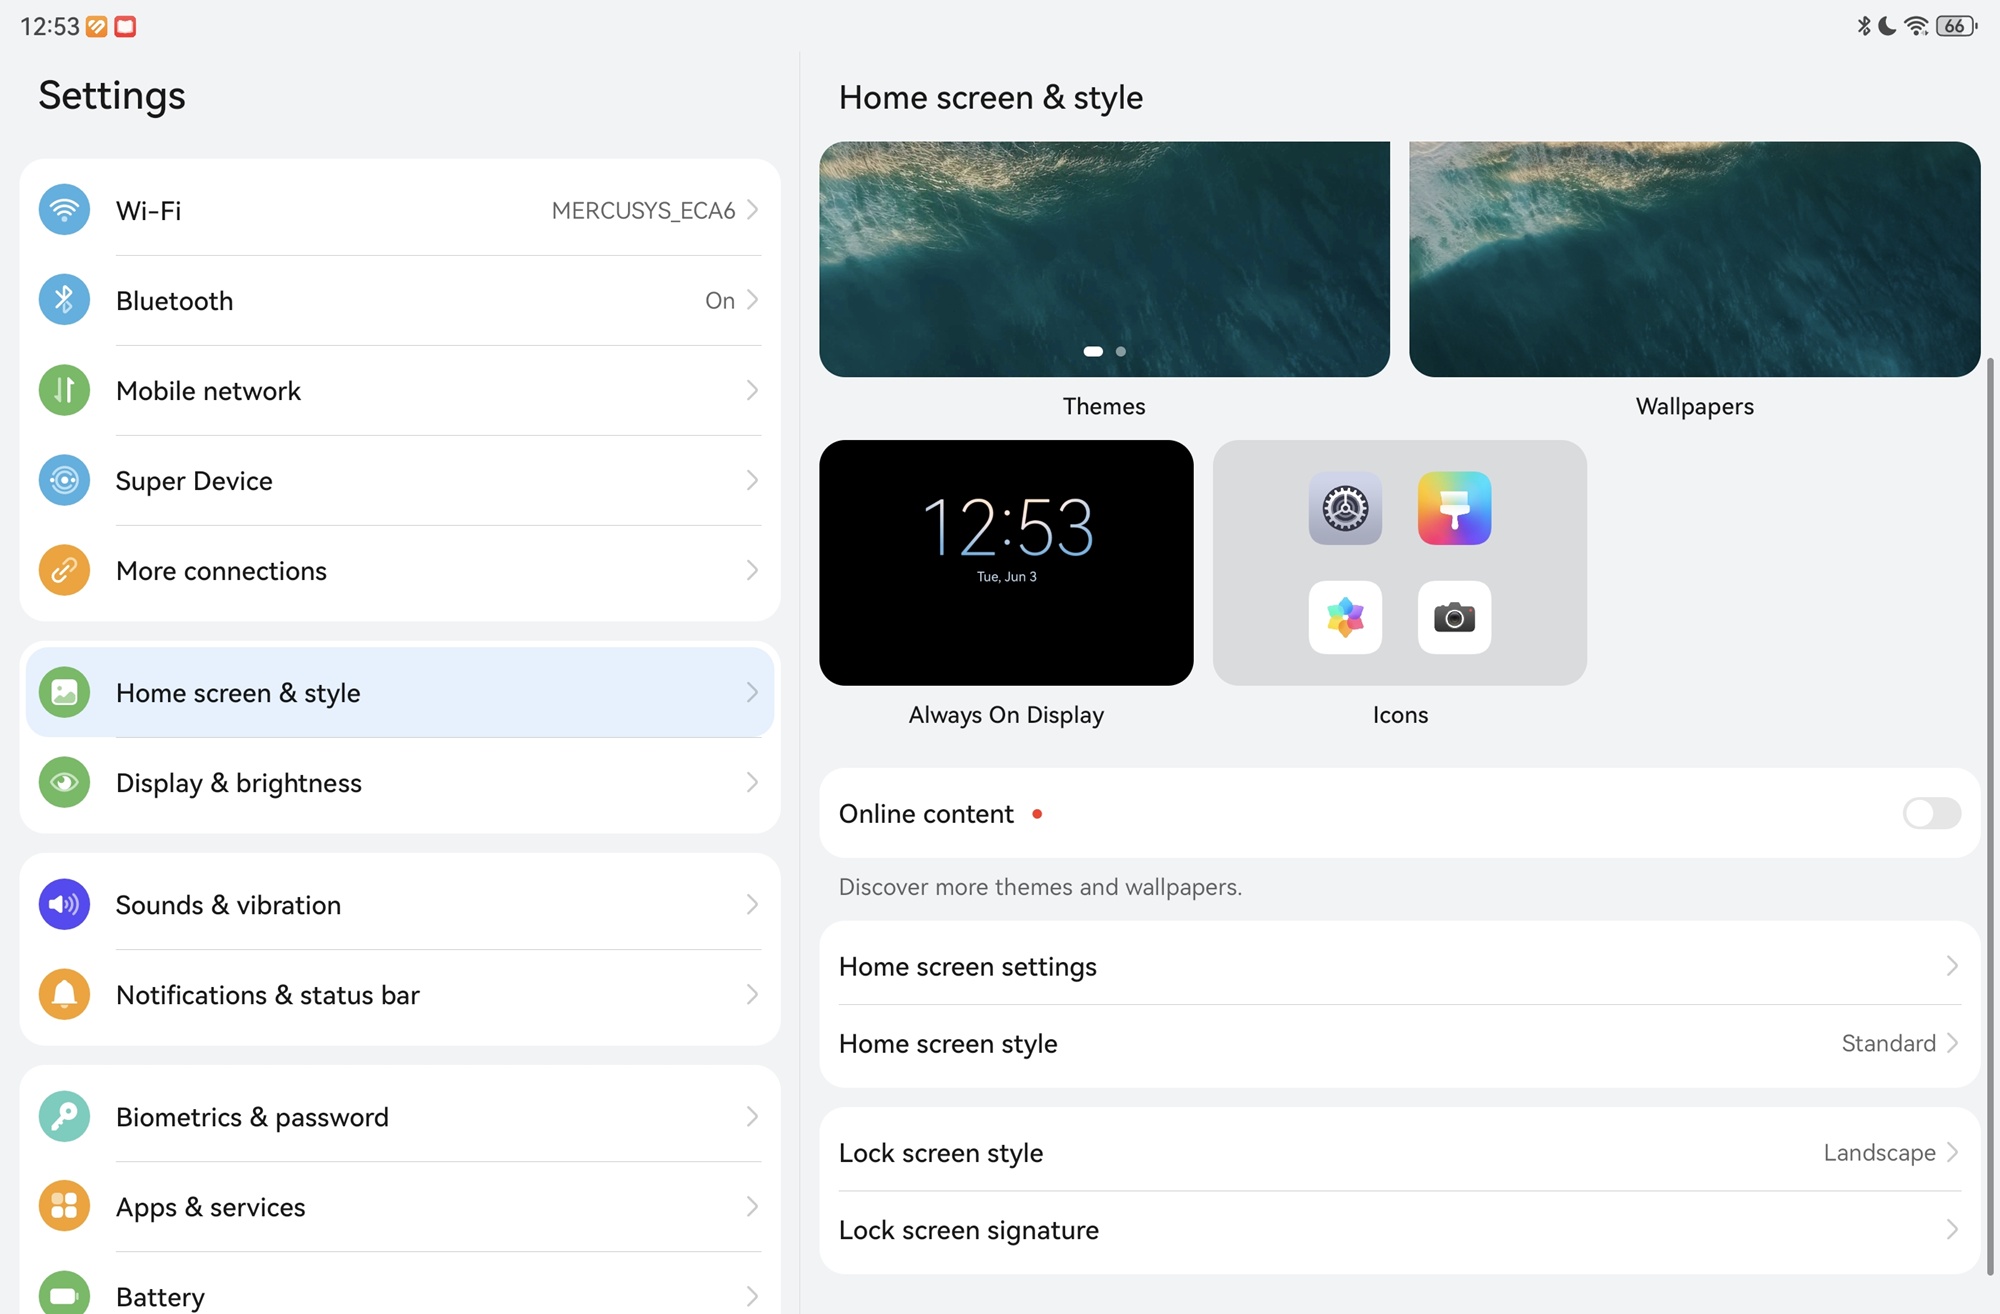This screenshot has width=2000, height=1314.
Task: Click the Settings gear icon in Icons preview
Action: 1345,508
